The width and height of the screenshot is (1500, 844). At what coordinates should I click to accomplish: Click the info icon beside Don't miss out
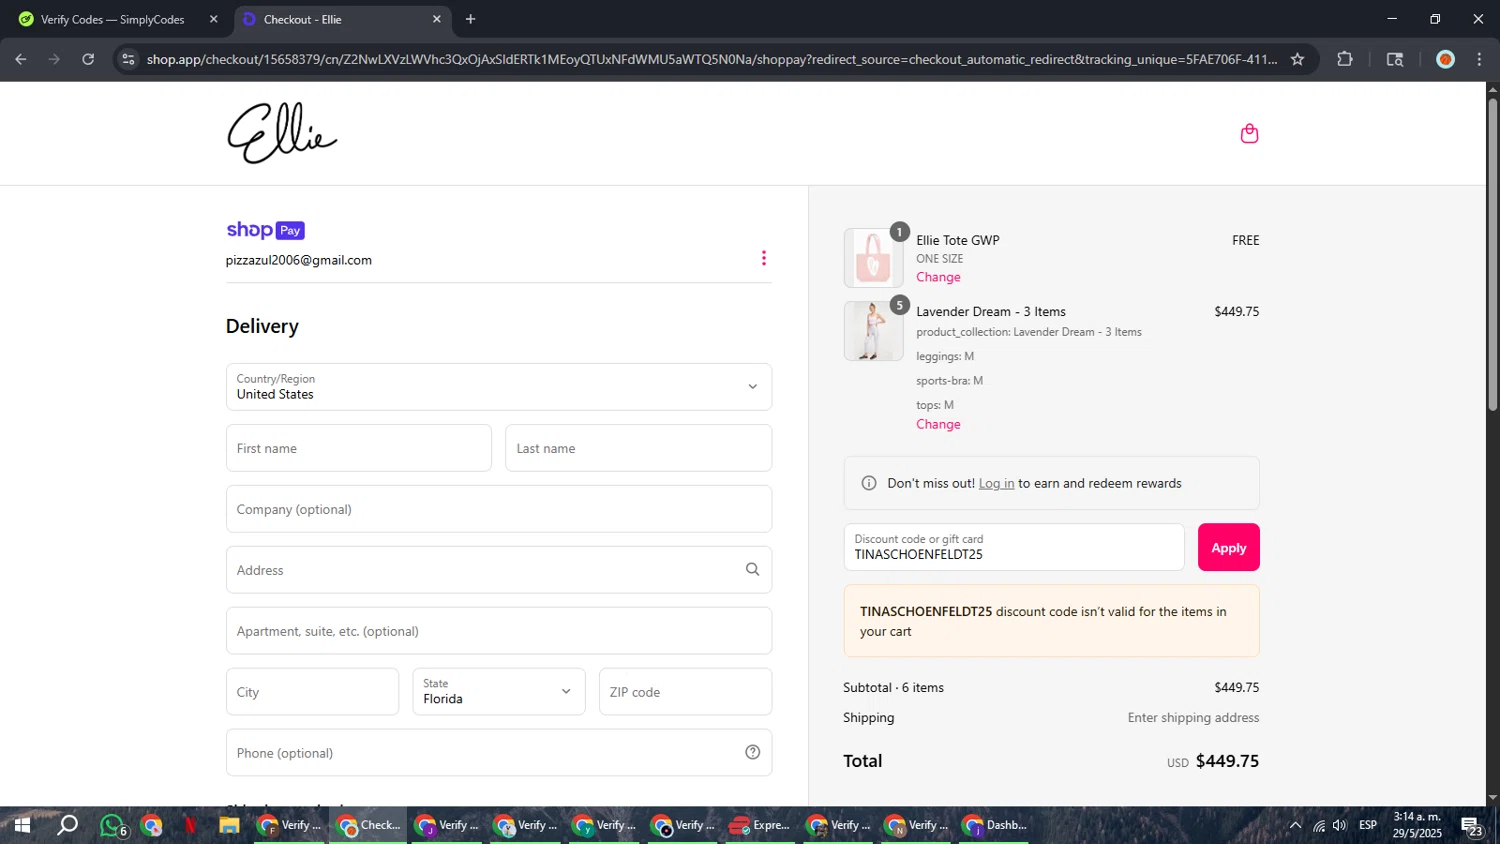coord(869,483)
